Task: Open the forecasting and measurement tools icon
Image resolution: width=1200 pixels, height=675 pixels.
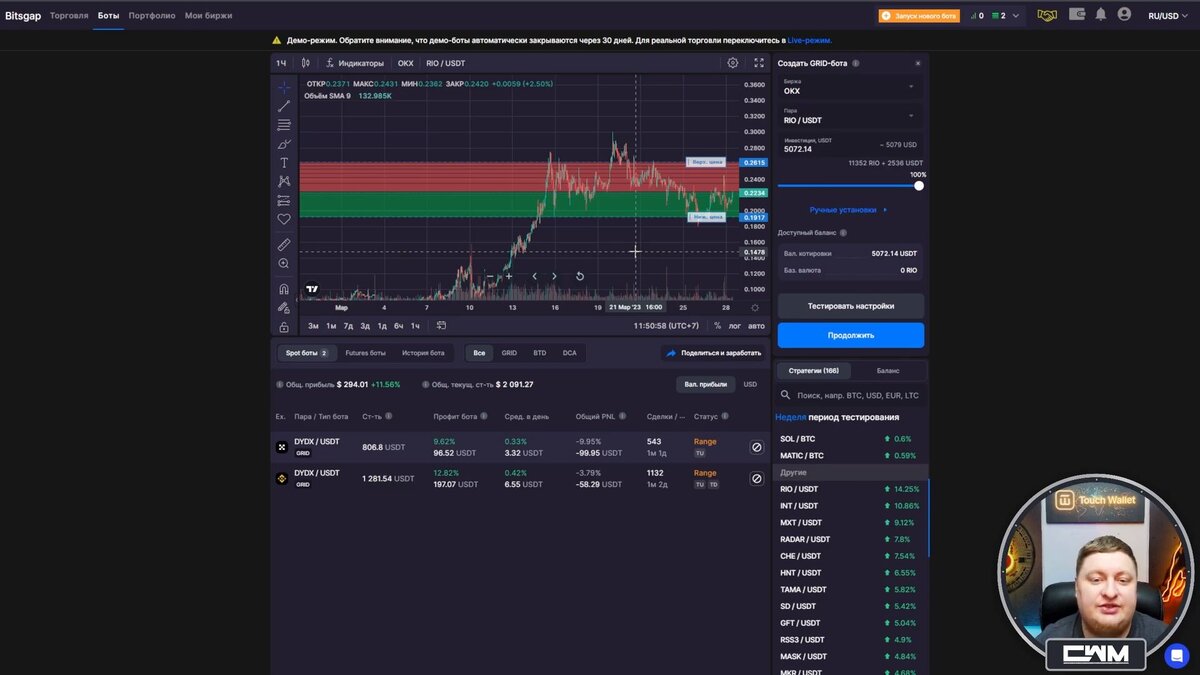Action: click(284, 200)
